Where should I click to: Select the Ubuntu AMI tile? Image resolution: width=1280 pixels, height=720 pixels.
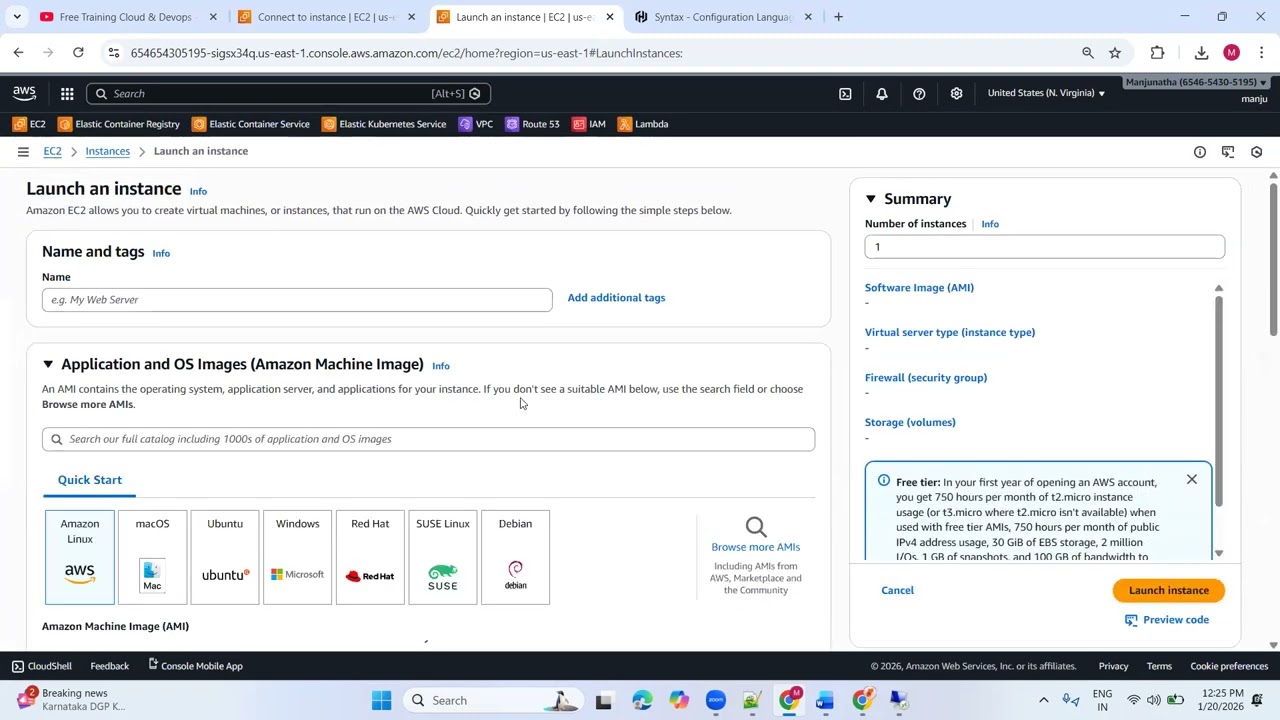225,557
